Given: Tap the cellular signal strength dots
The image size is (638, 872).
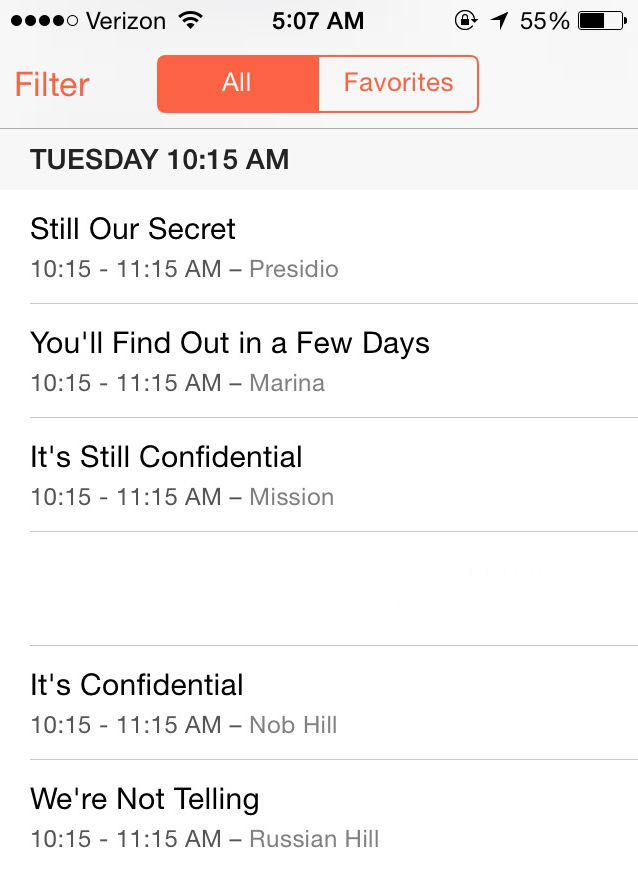Looking at the screenshot, I should [x=40, y=20].
